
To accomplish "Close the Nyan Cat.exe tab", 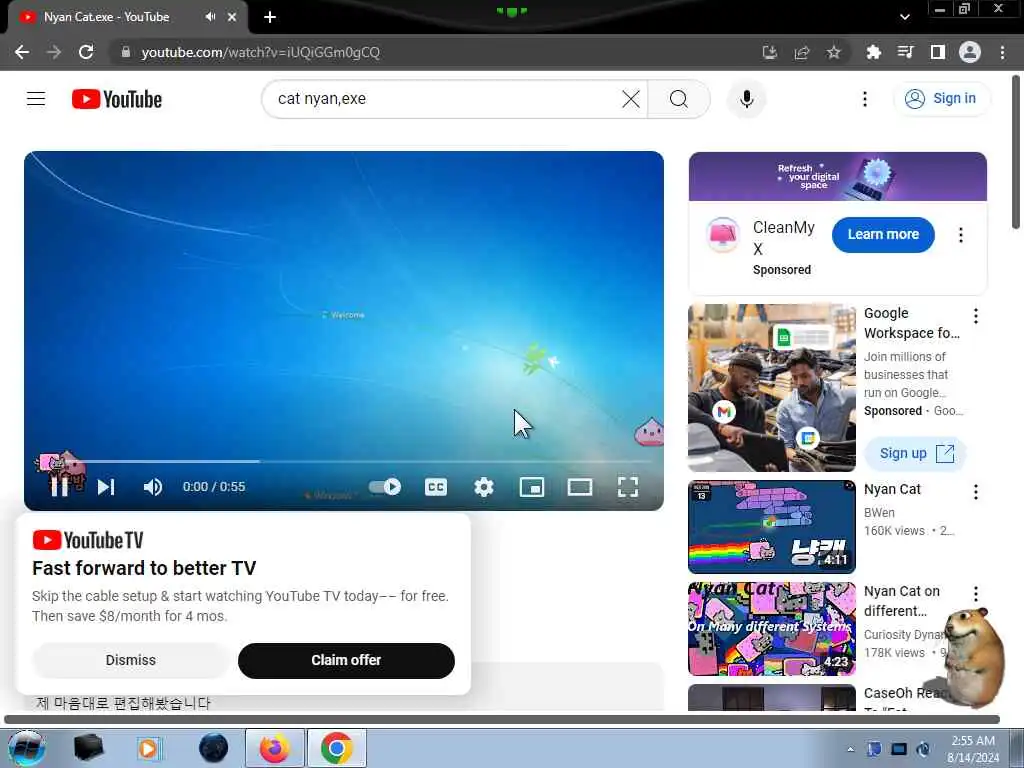I will (232, 17).
